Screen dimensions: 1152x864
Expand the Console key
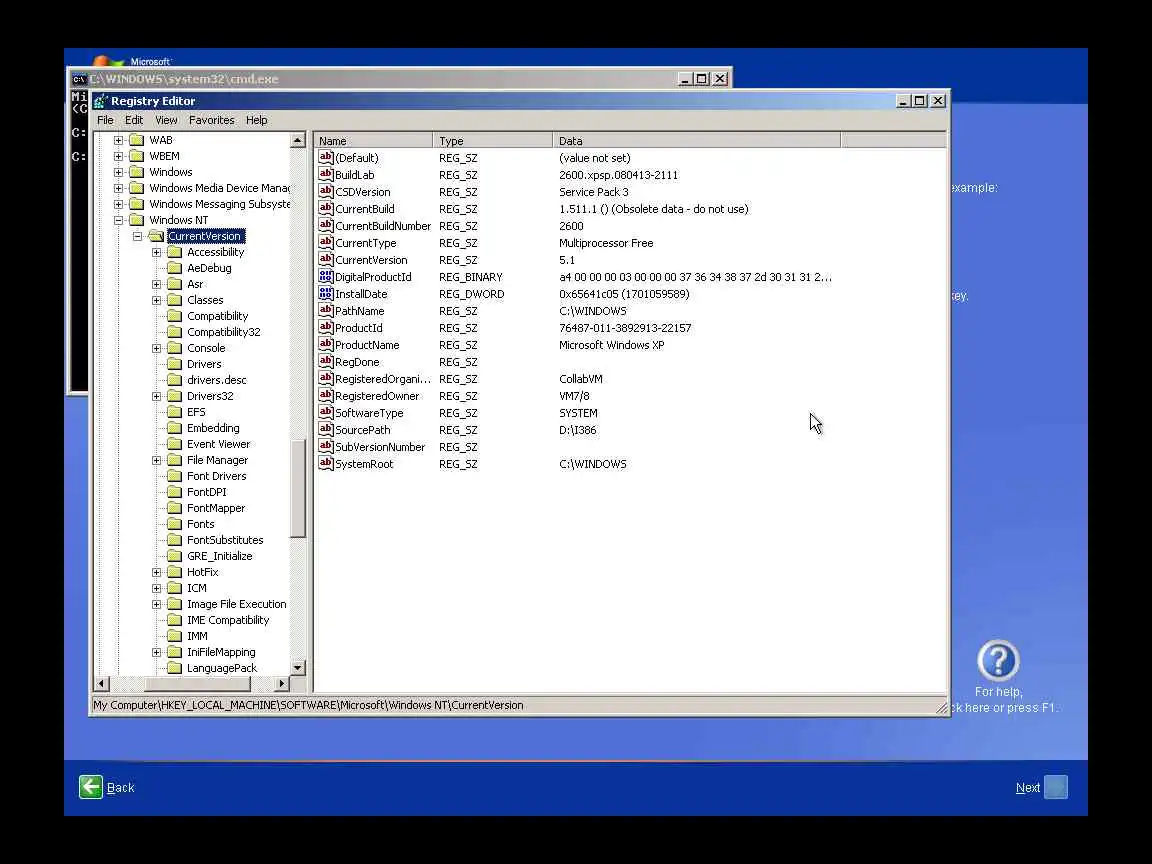pos(156,348)
